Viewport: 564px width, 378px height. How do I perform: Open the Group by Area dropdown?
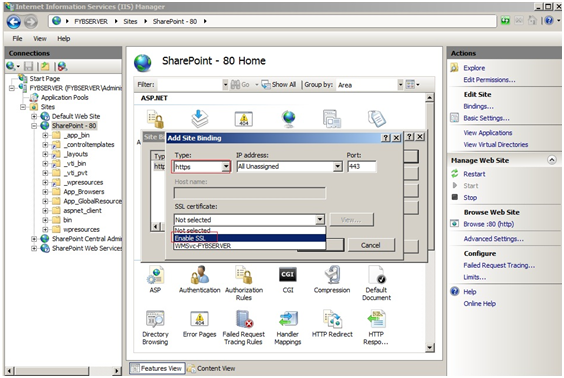click(400, 85)
